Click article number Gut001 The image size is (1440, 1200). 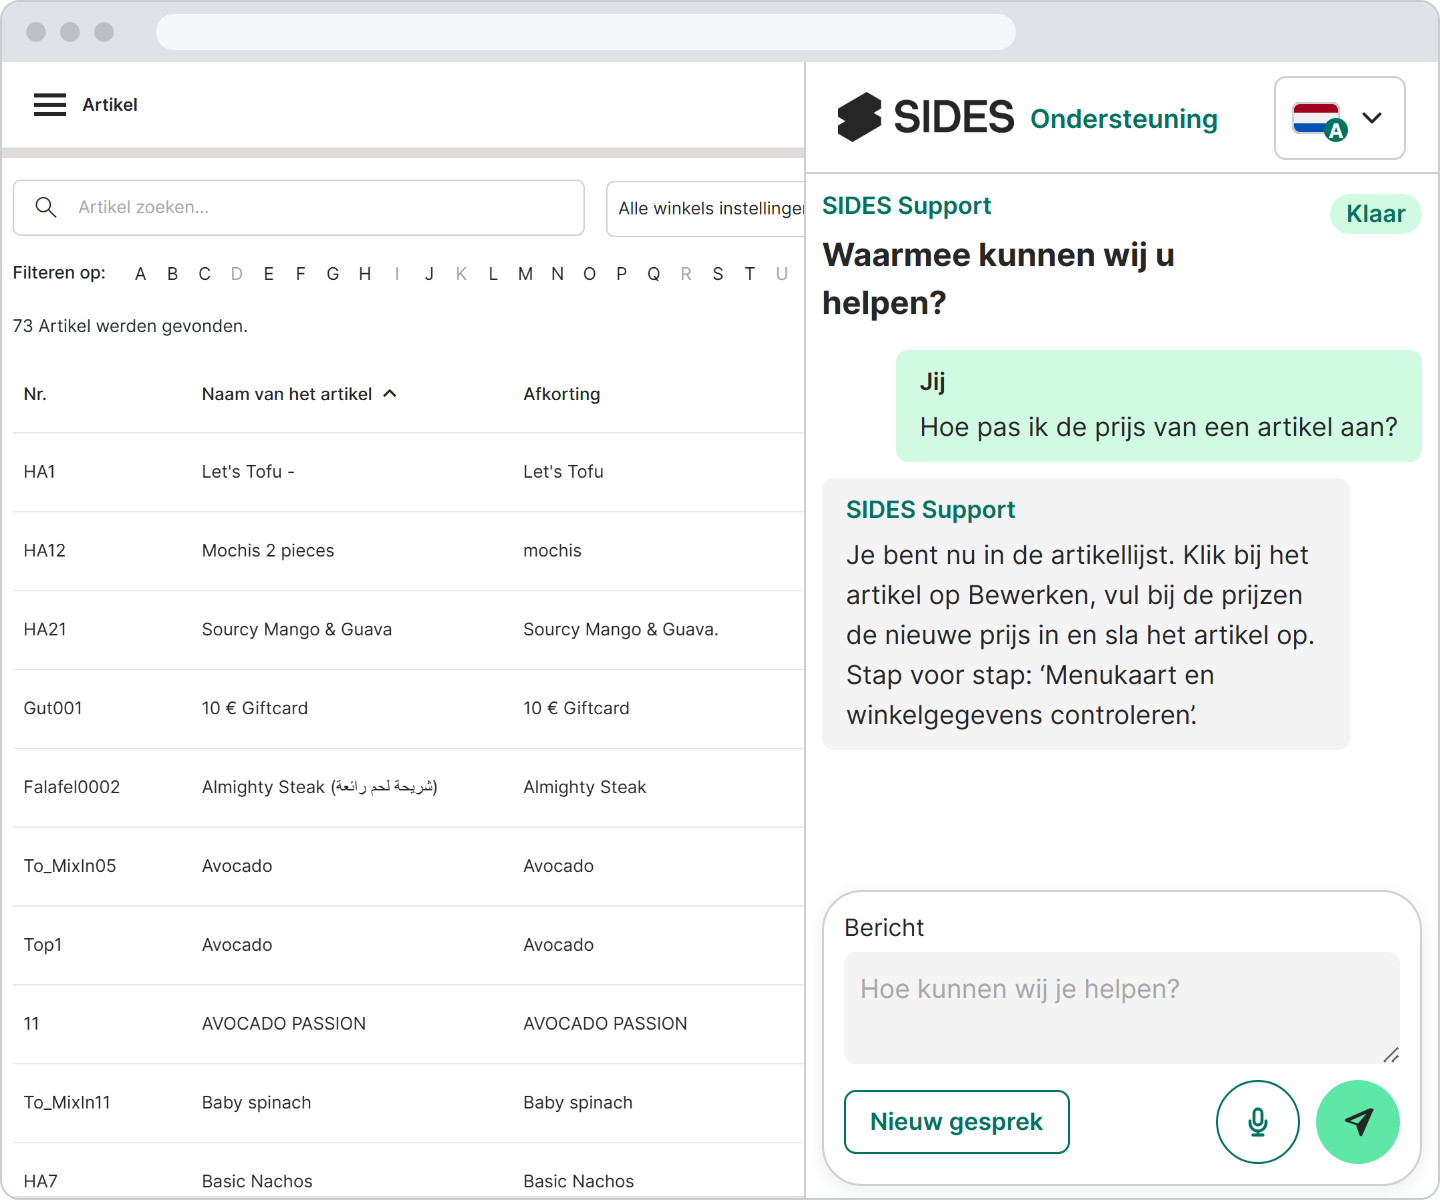pos(53,709)
